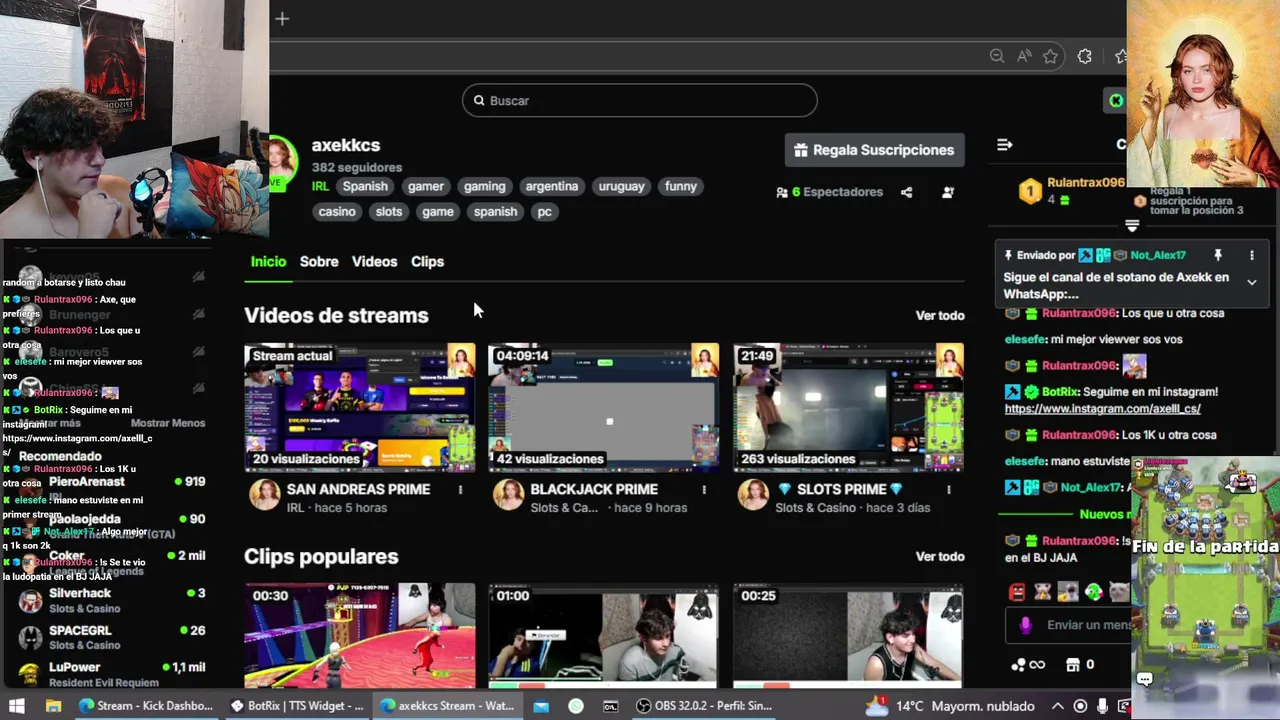Open the 6 Espectadores viewer count
Screen dimensions: 1280x720
coord(829,192)
